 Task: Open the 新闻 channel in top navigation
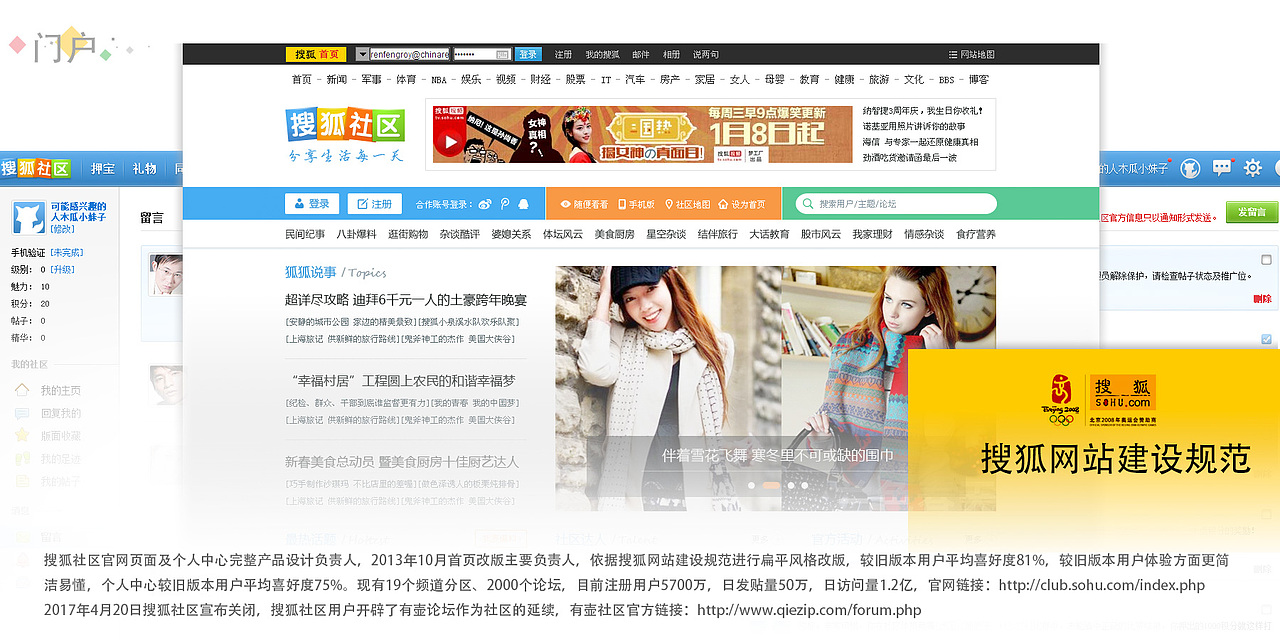pos(337,79)
